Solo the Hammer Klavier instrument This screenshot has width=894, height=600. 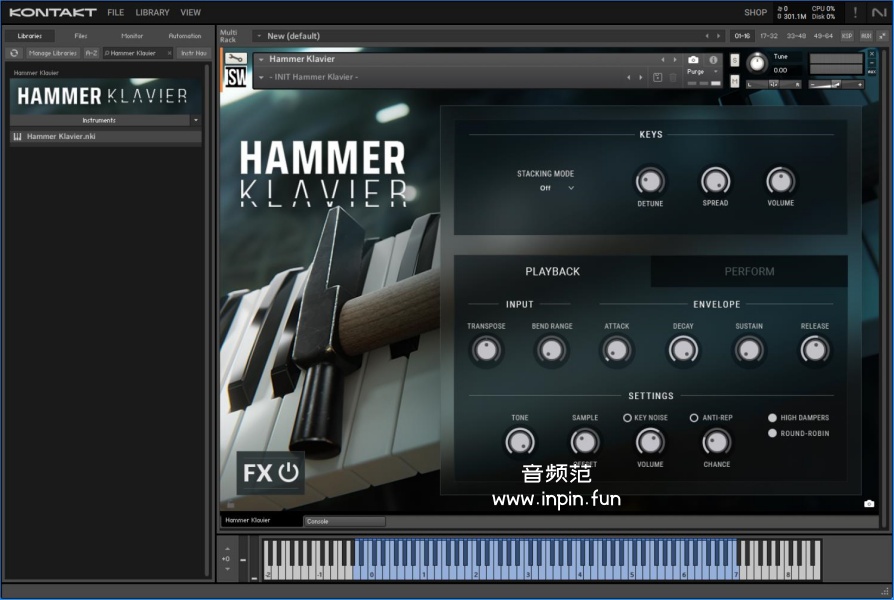[735, 60]
